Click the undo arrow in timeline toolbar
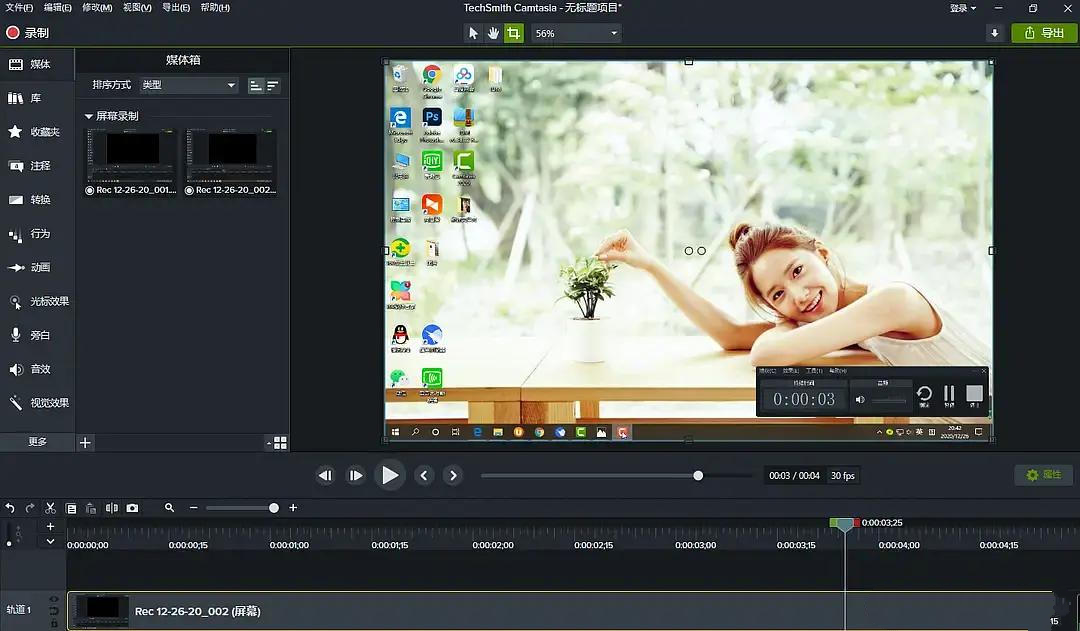The image size is (1080, 631). (10, 508)
